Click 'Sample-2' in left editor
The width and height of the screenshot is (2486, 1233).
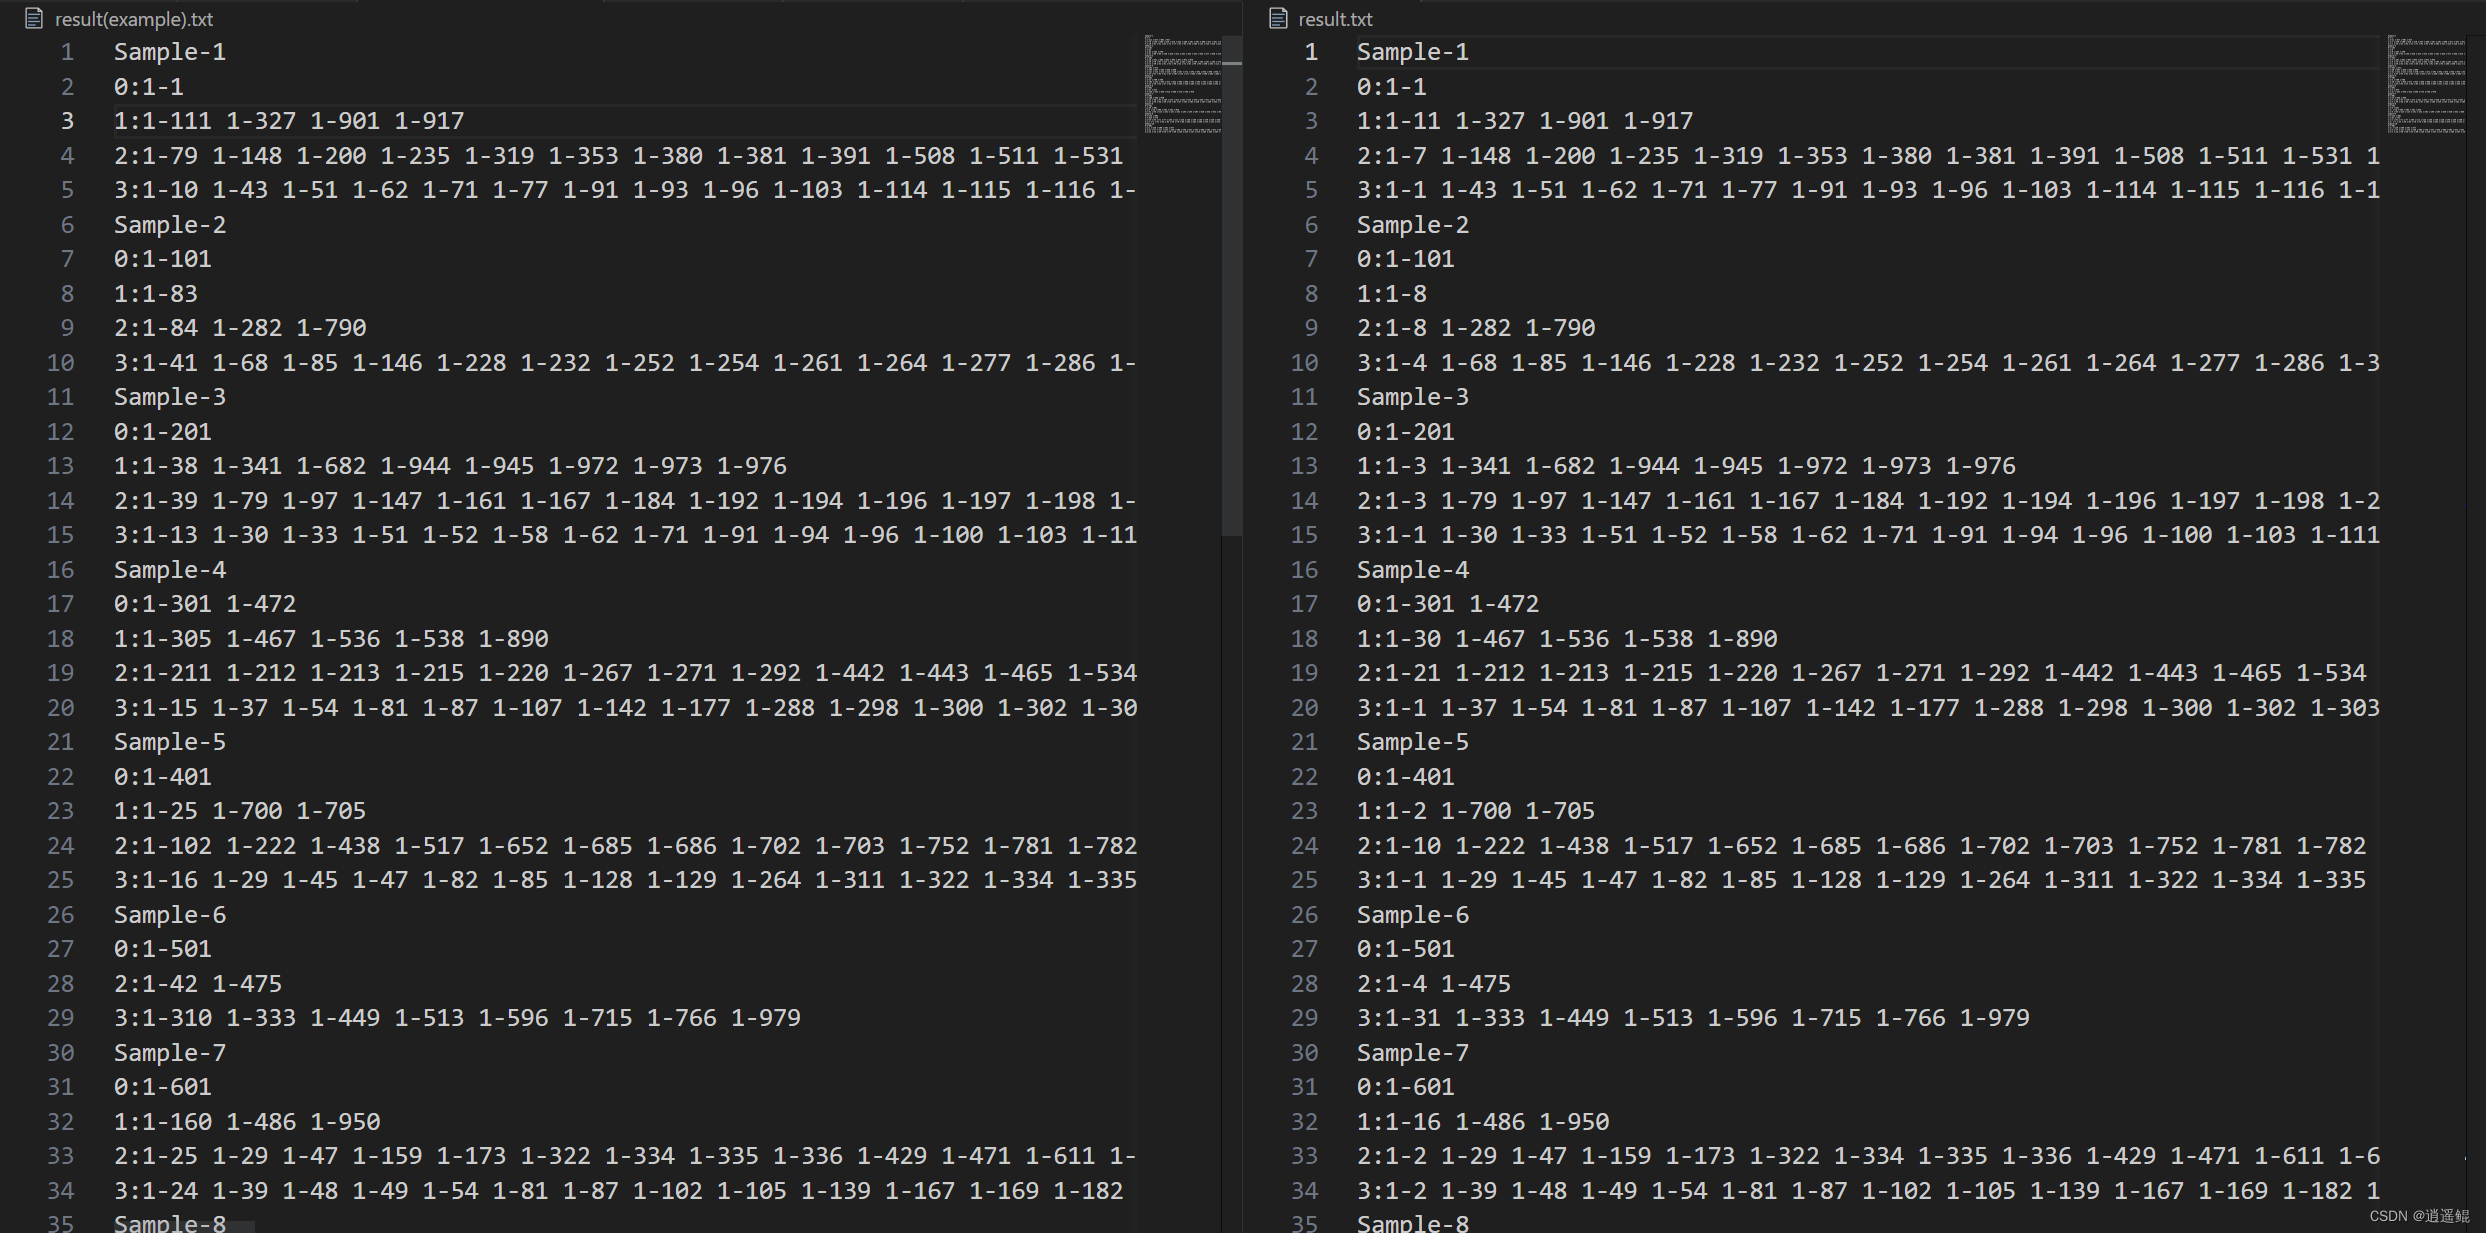pos(170,225)
